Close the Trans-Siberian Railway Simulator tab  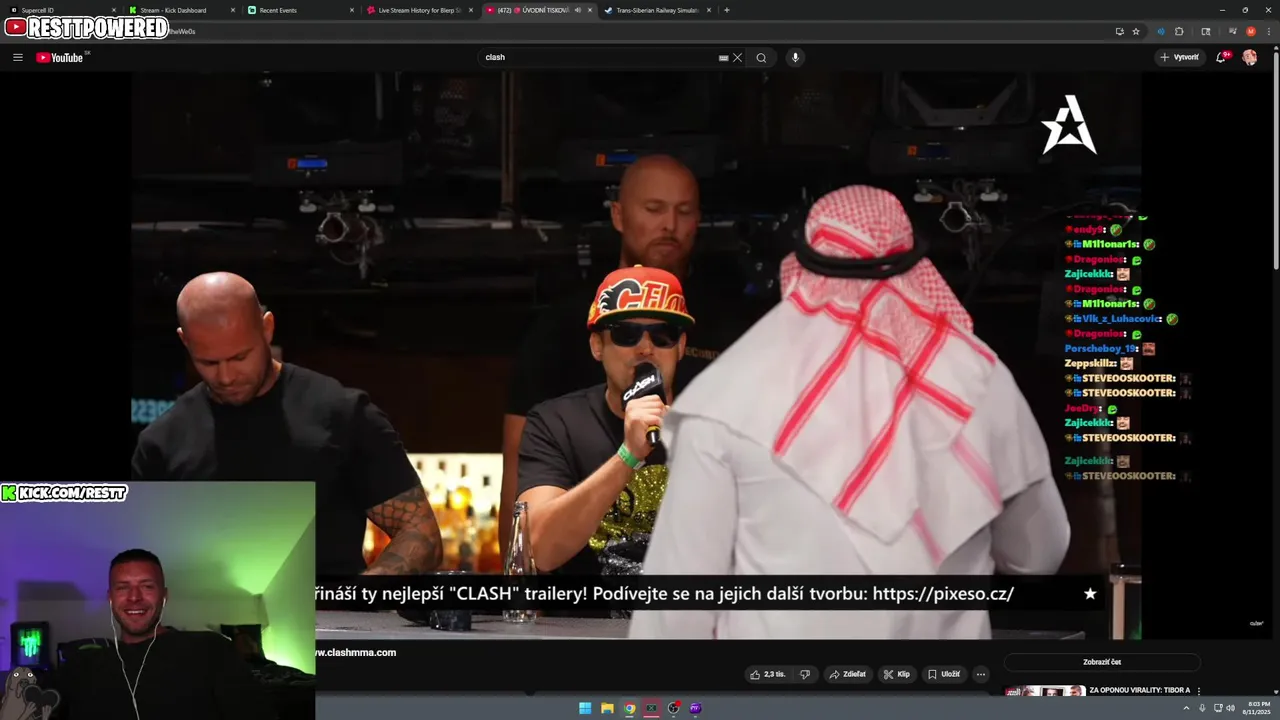click(x=709, y=10)
